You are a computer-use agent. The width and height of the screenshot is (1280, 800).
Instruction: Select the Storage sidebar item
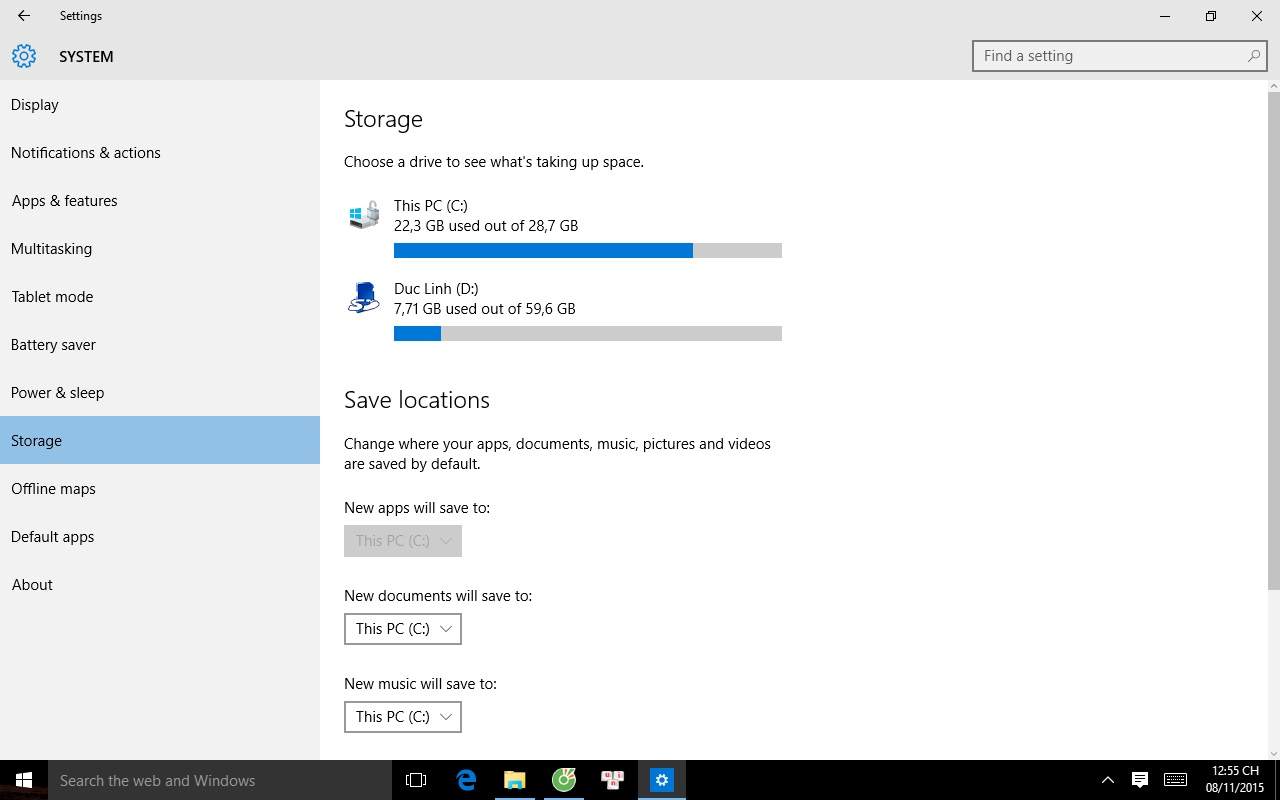coord(160,440)
